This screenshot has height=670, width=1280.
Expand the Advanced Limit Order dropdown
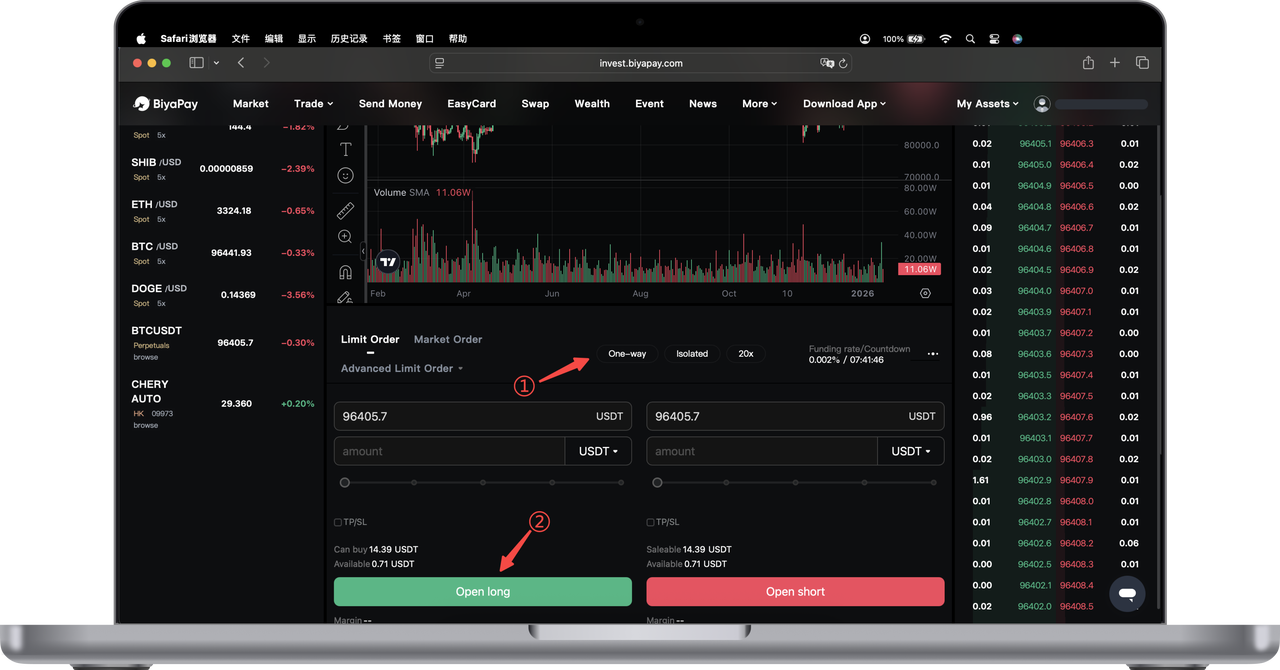(x=402, y=369)
